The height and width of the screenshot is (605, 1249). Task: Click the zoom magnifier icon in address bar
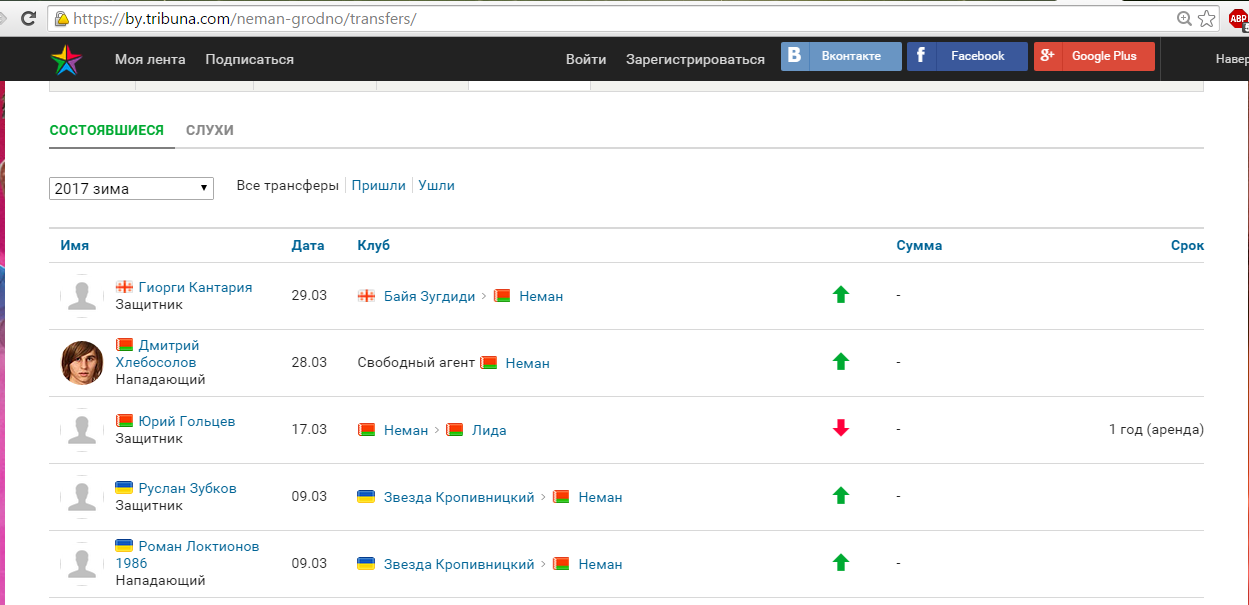[1185, 18]
